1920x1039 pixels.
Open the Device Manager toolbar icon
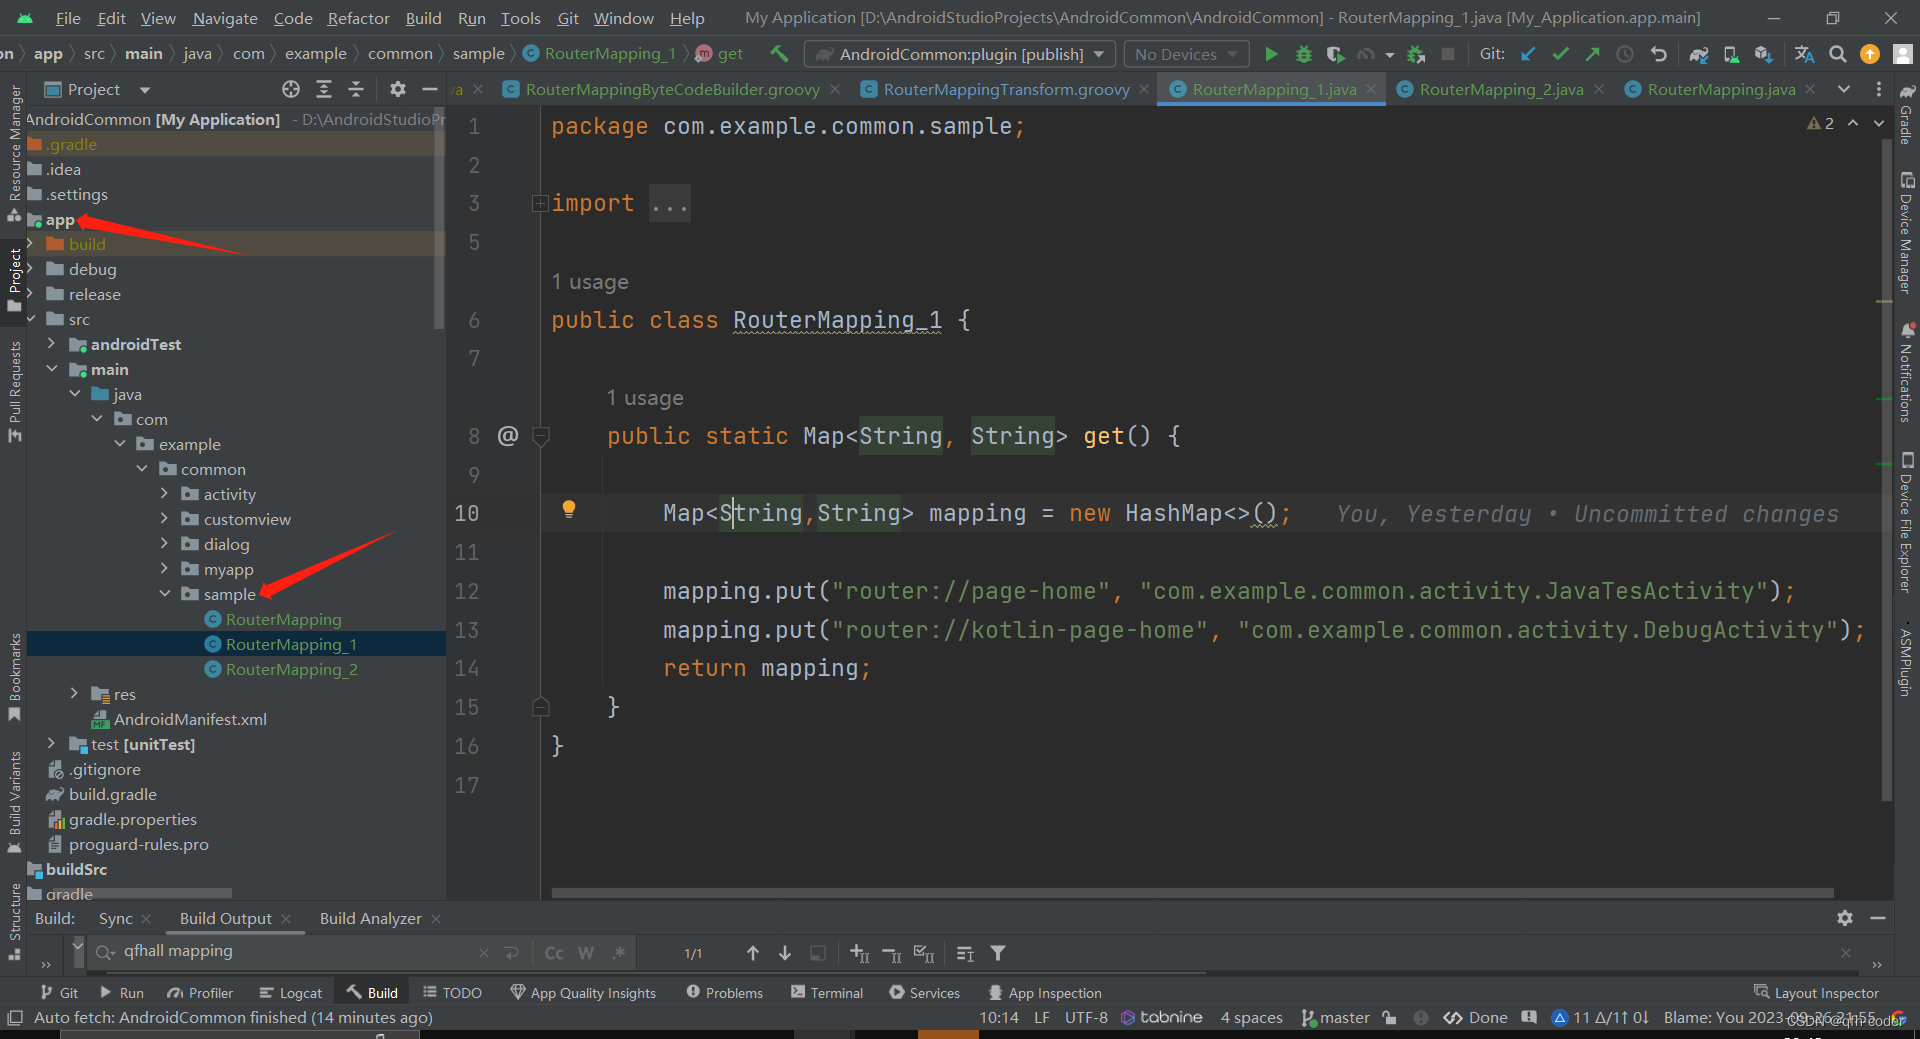1731,54
